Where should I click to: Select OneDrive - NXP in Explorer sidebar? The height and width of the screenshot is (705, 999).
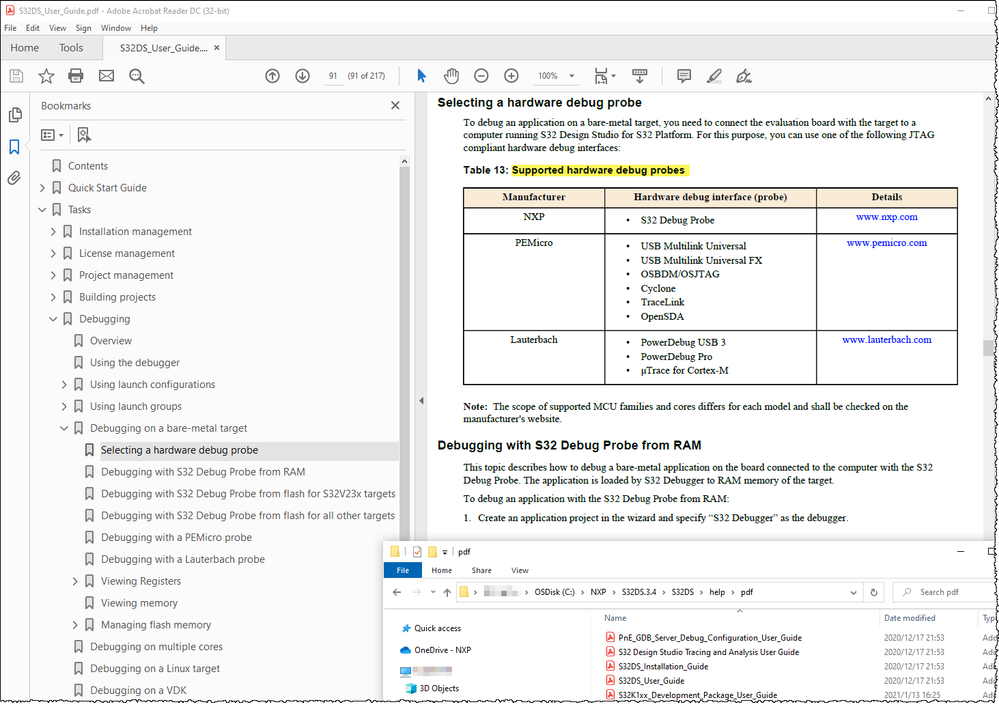pyautogui.click(x=435, y=650)
